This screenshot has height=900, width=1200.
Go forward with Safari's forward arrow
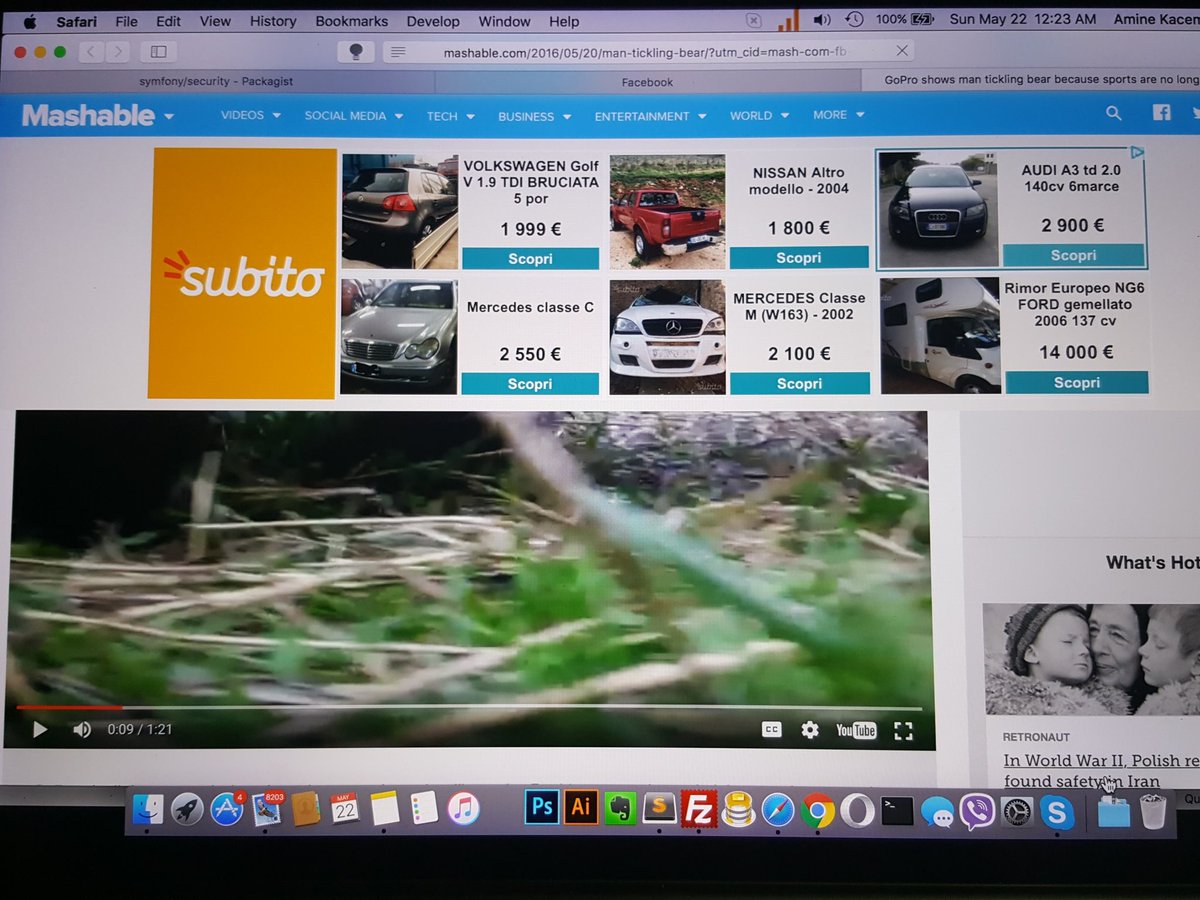118,51
